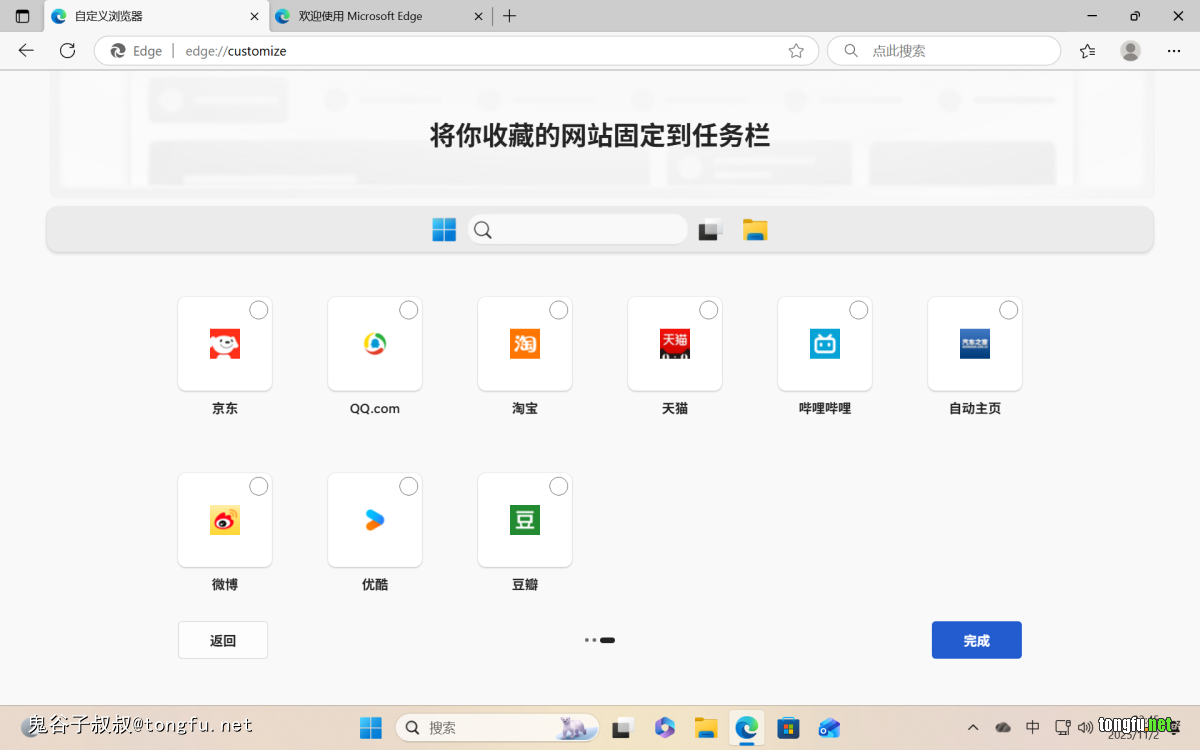Show hidden icons in system tray
The width and height of the screenshot is (1200, 750).
pyautogui.click(x=973, y=727)
